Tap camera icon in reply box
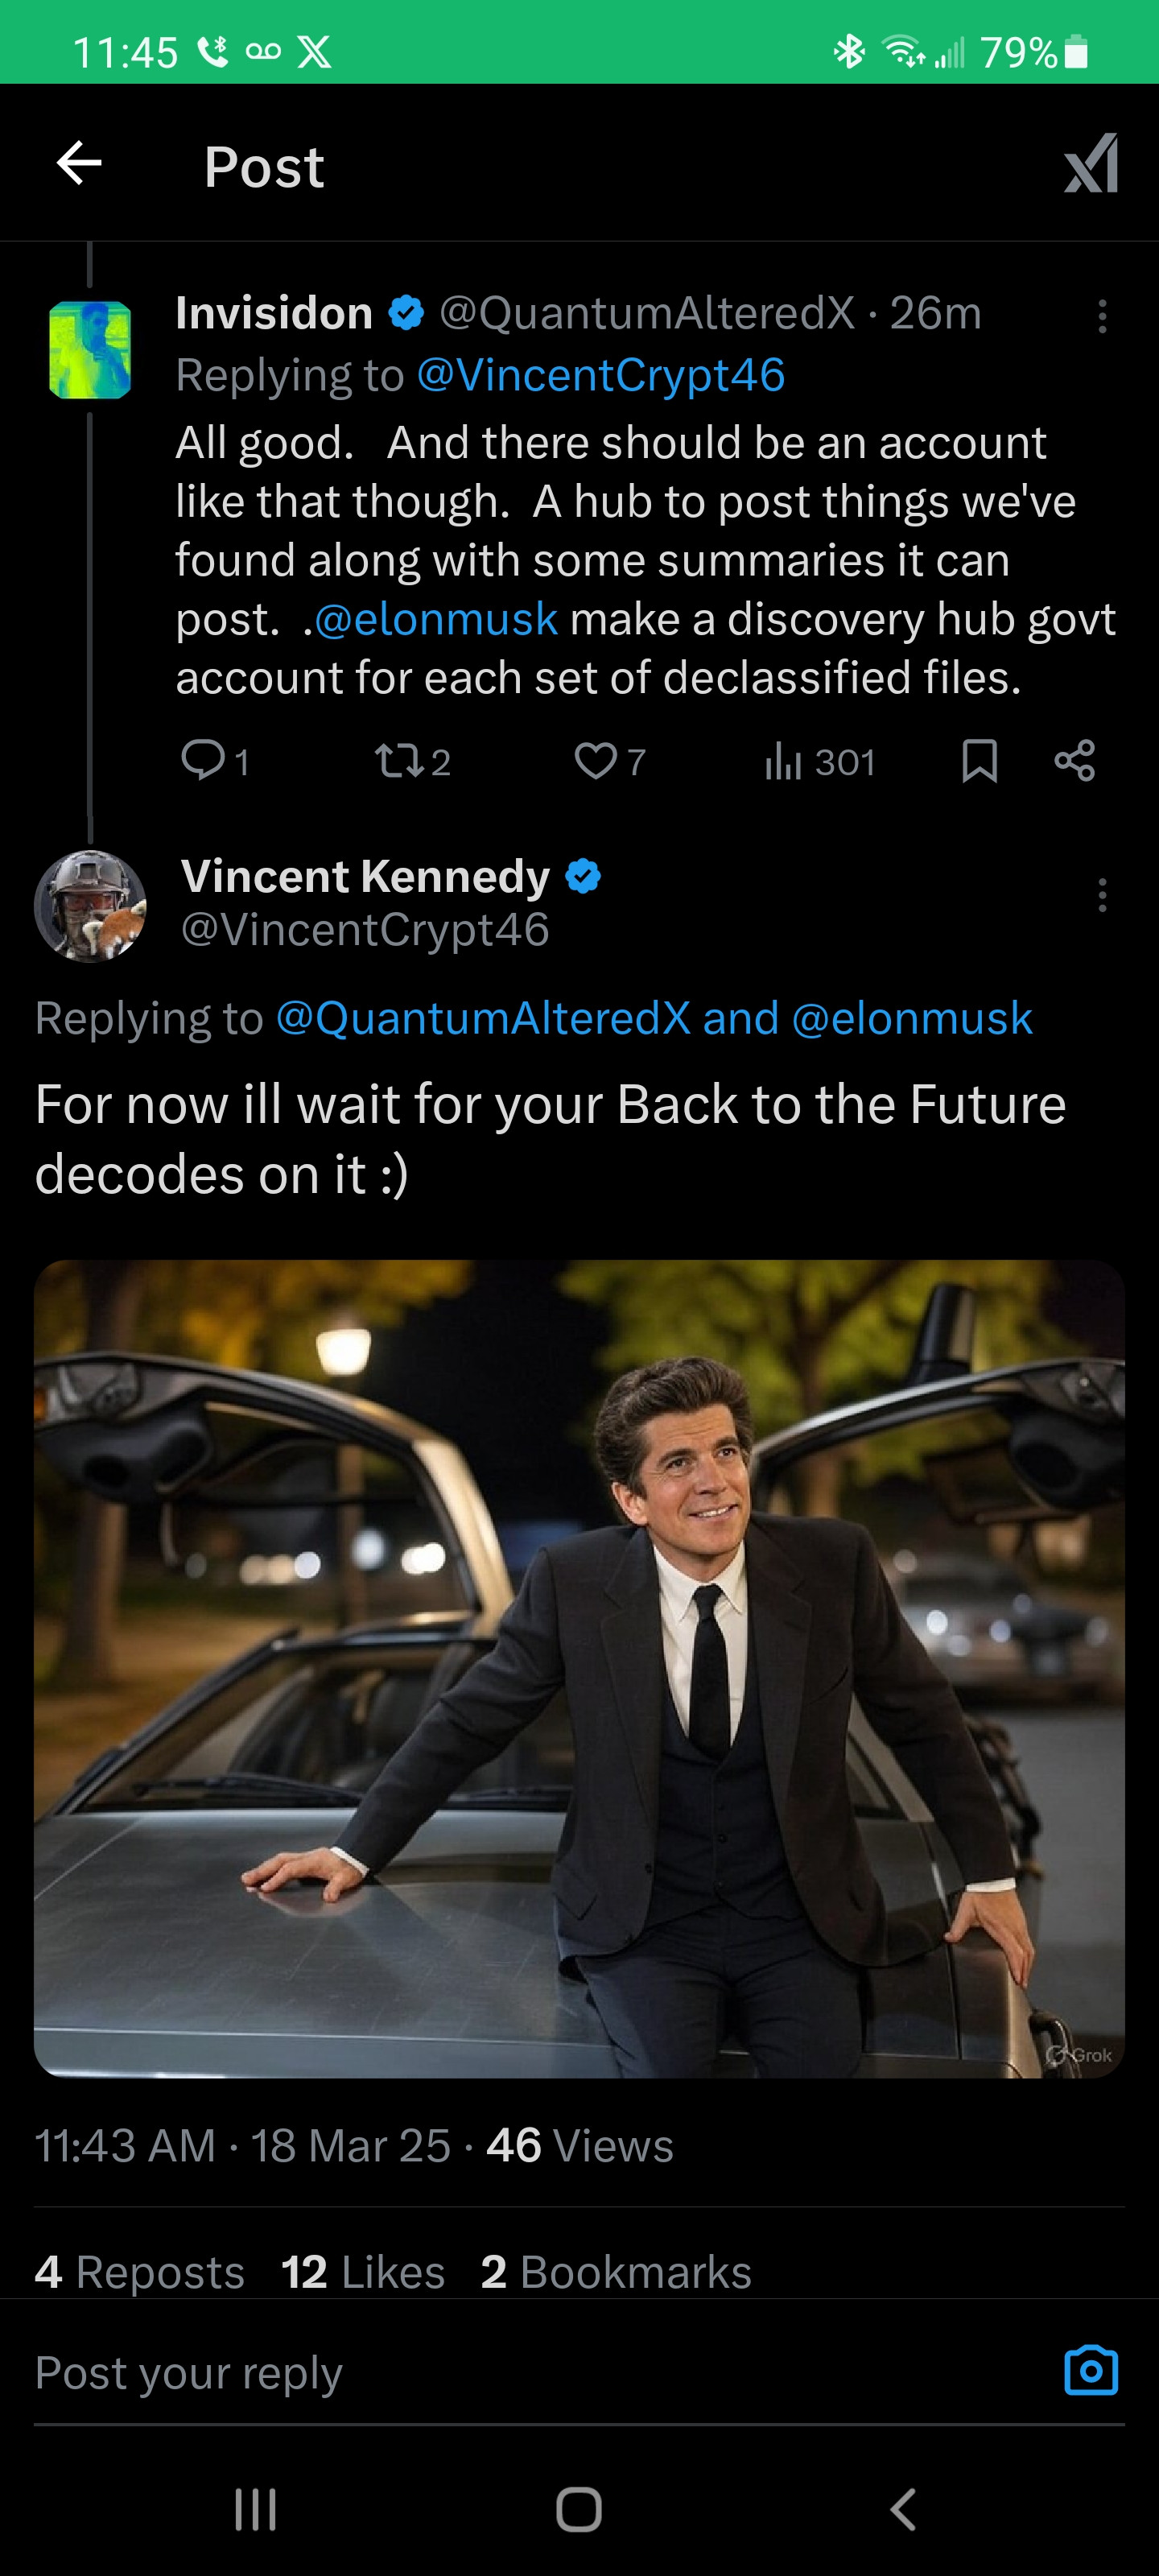The height and width of the screenshot is (2576, 1159). click(1091, 2371)
